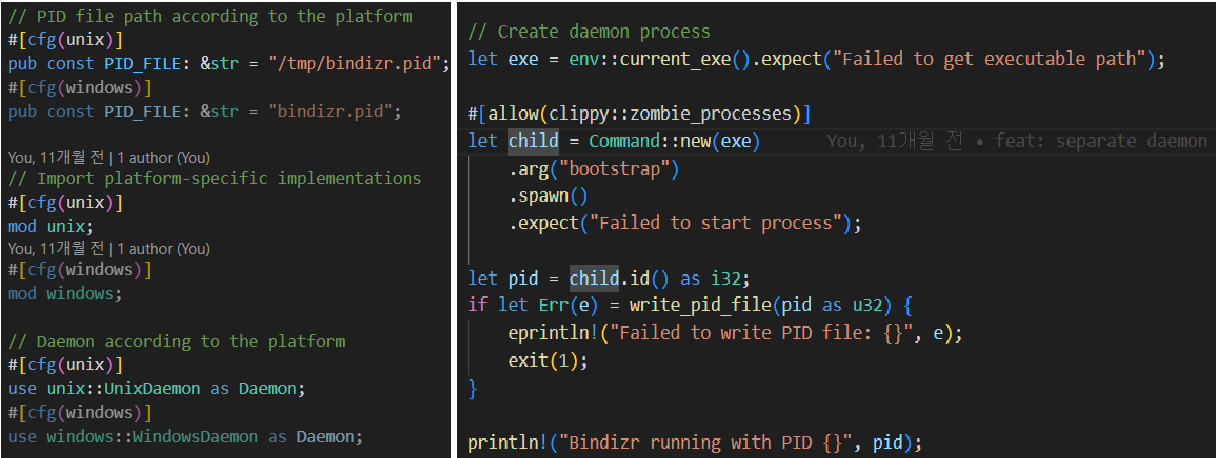
Task: Click the current_exe function call
Action: click(x=690, y=58)
